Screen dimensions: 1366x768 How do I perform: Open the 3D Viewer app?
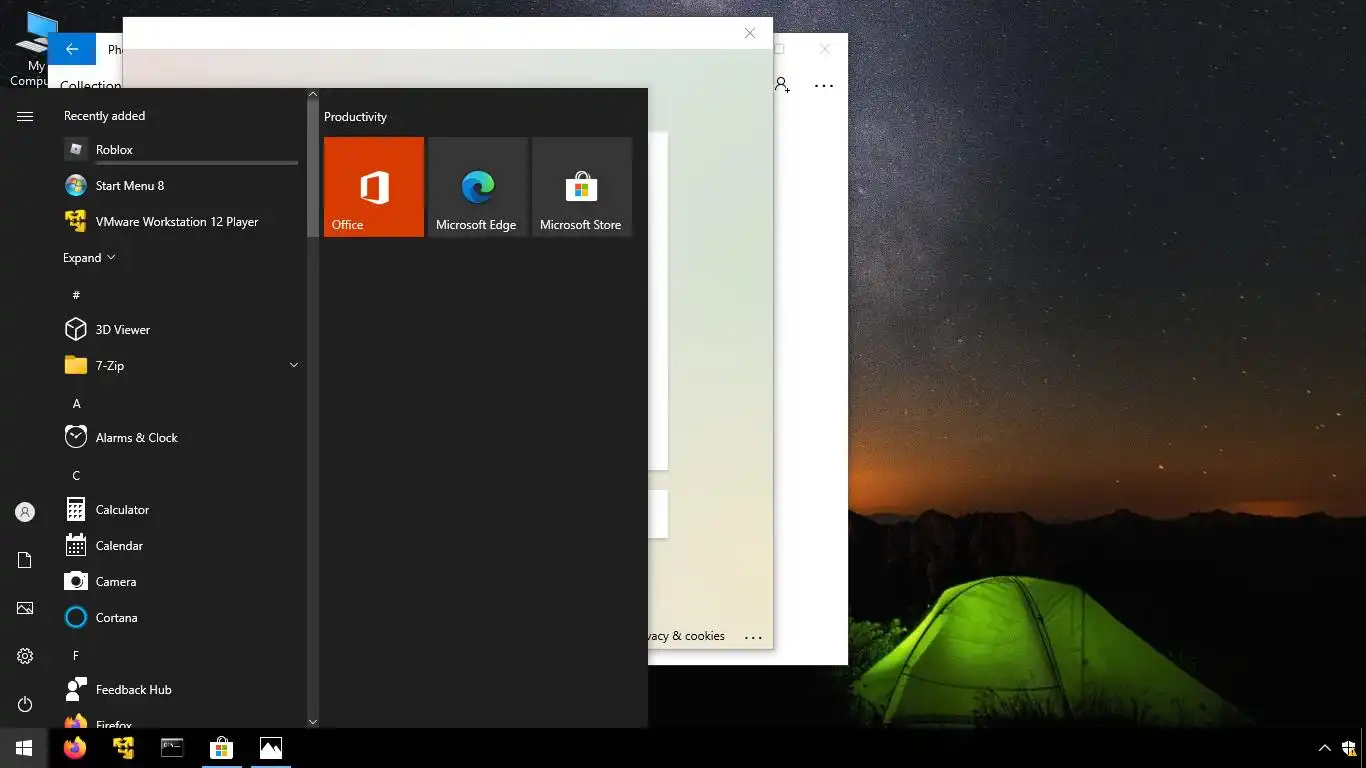181,330
